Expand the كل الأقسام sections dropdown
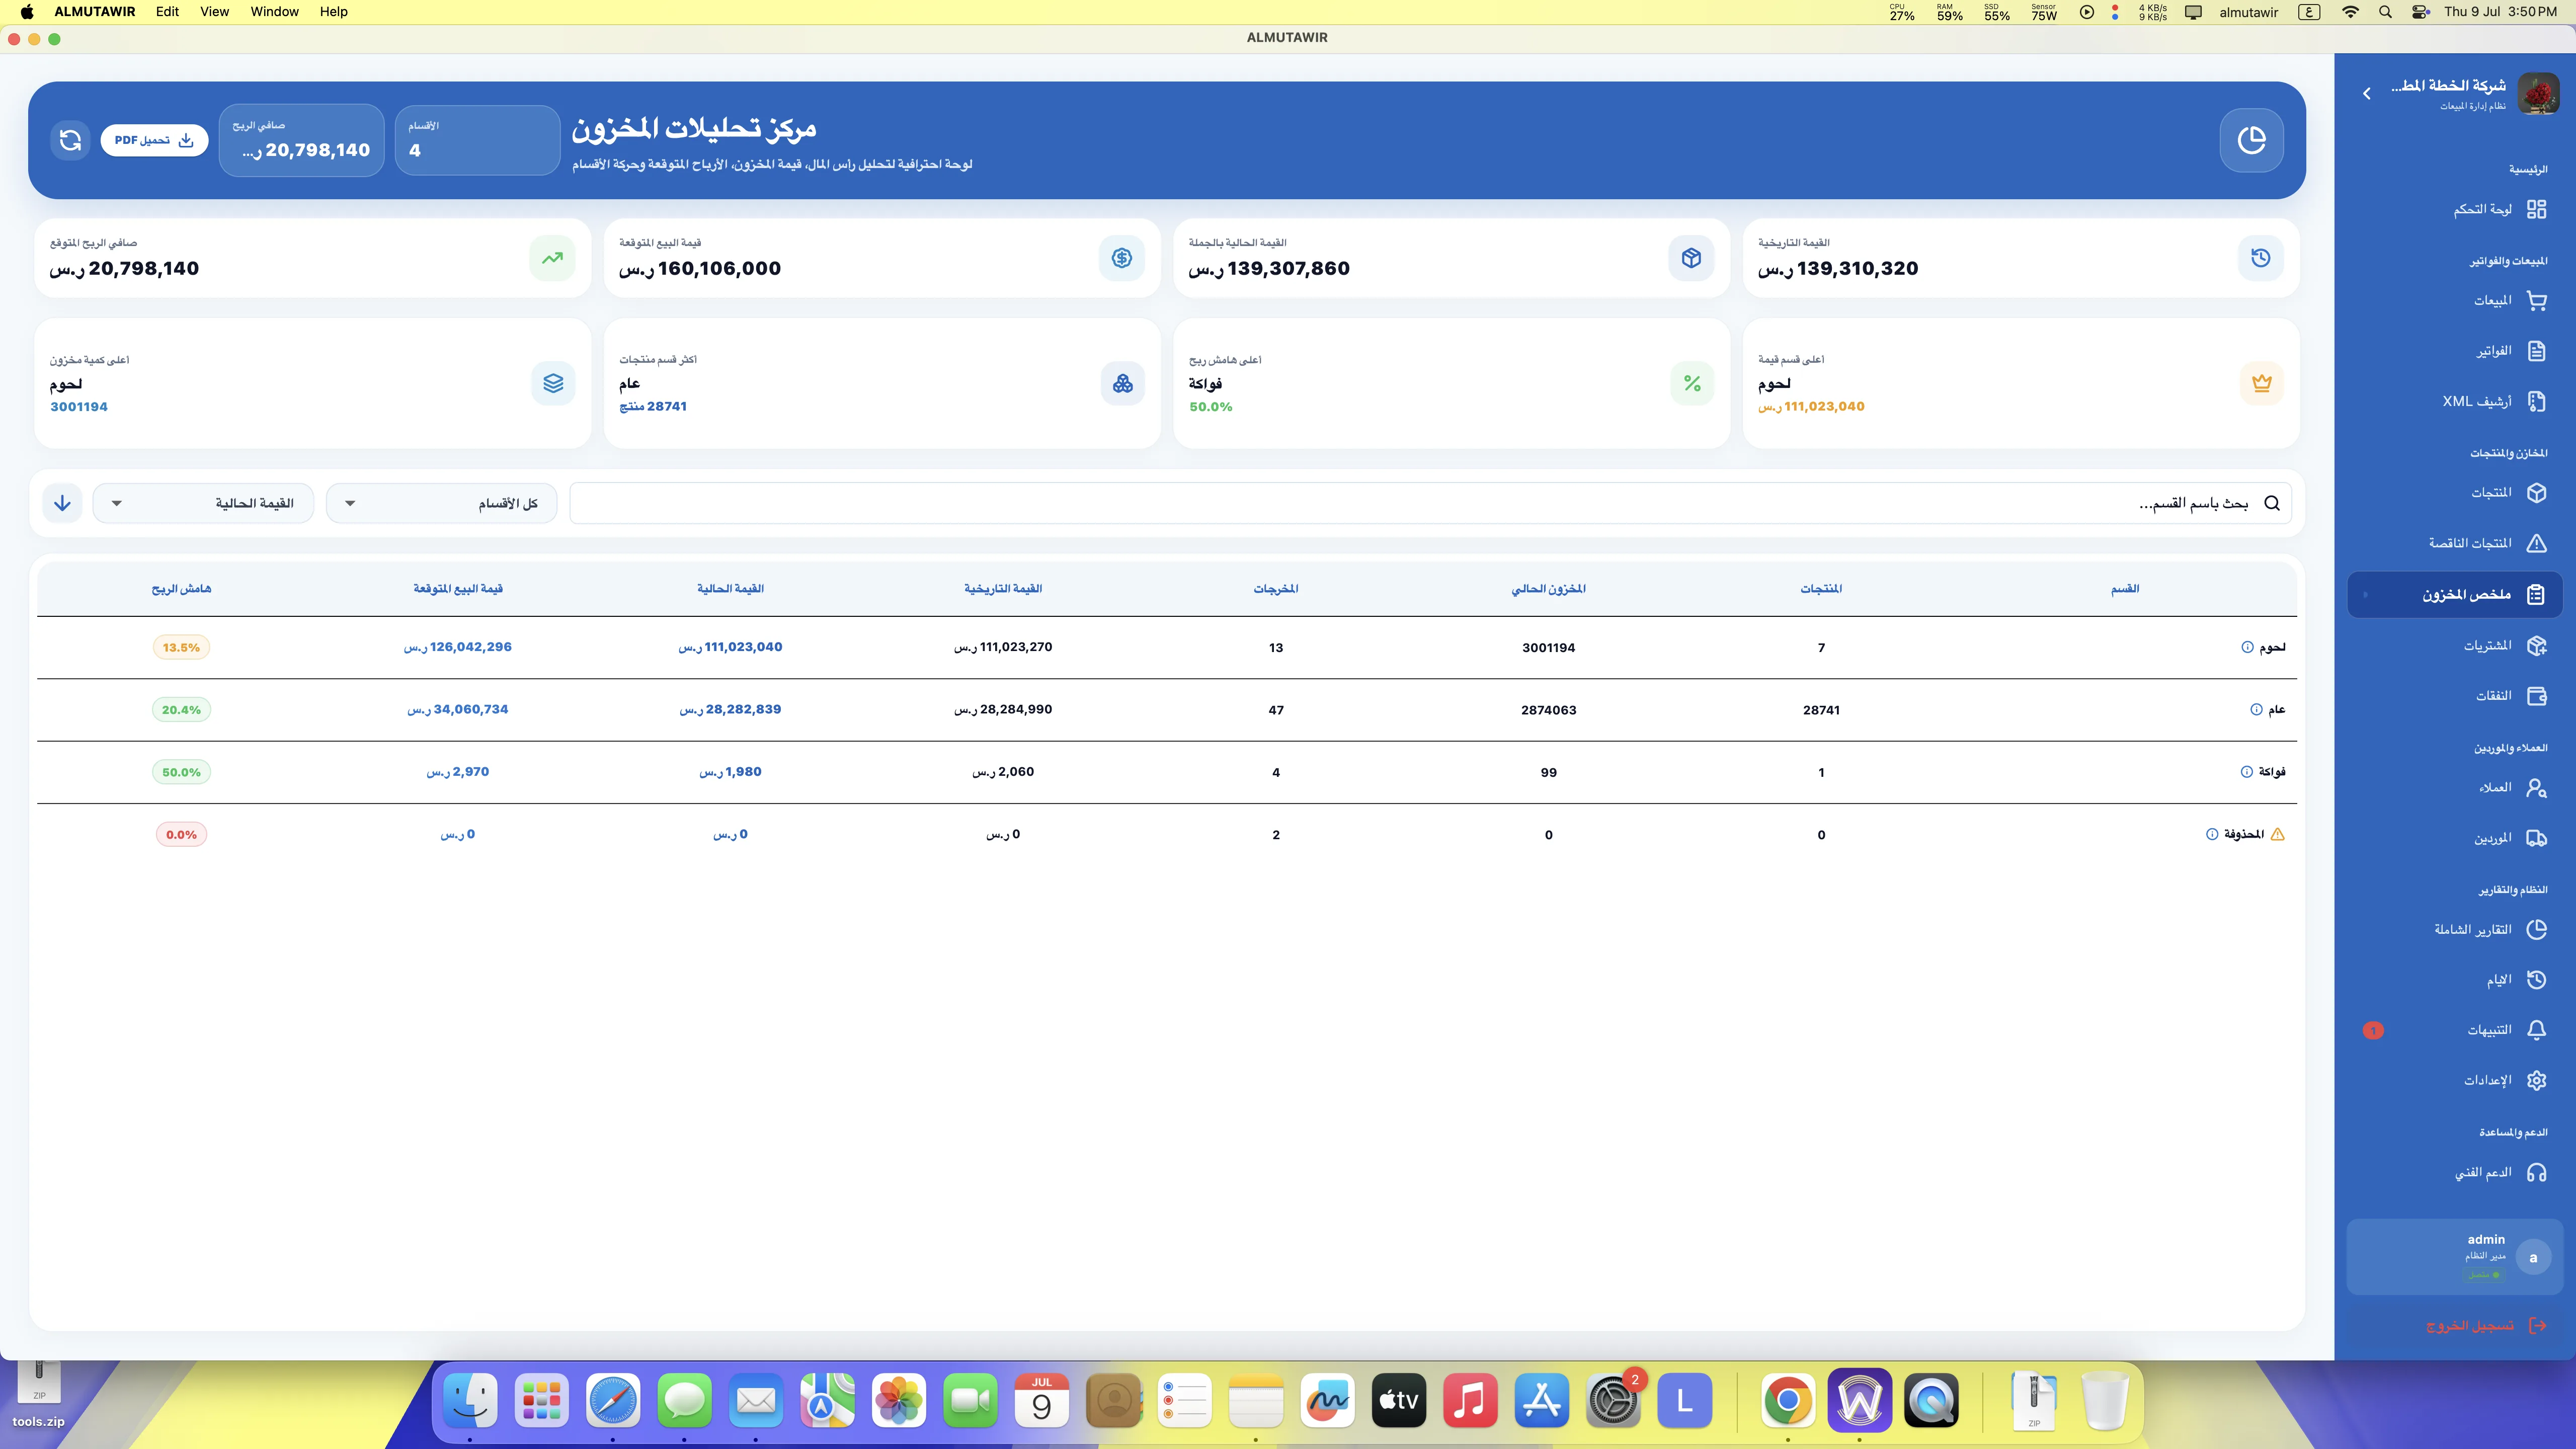The image size is (2576, 1449). tap(441, 503)
